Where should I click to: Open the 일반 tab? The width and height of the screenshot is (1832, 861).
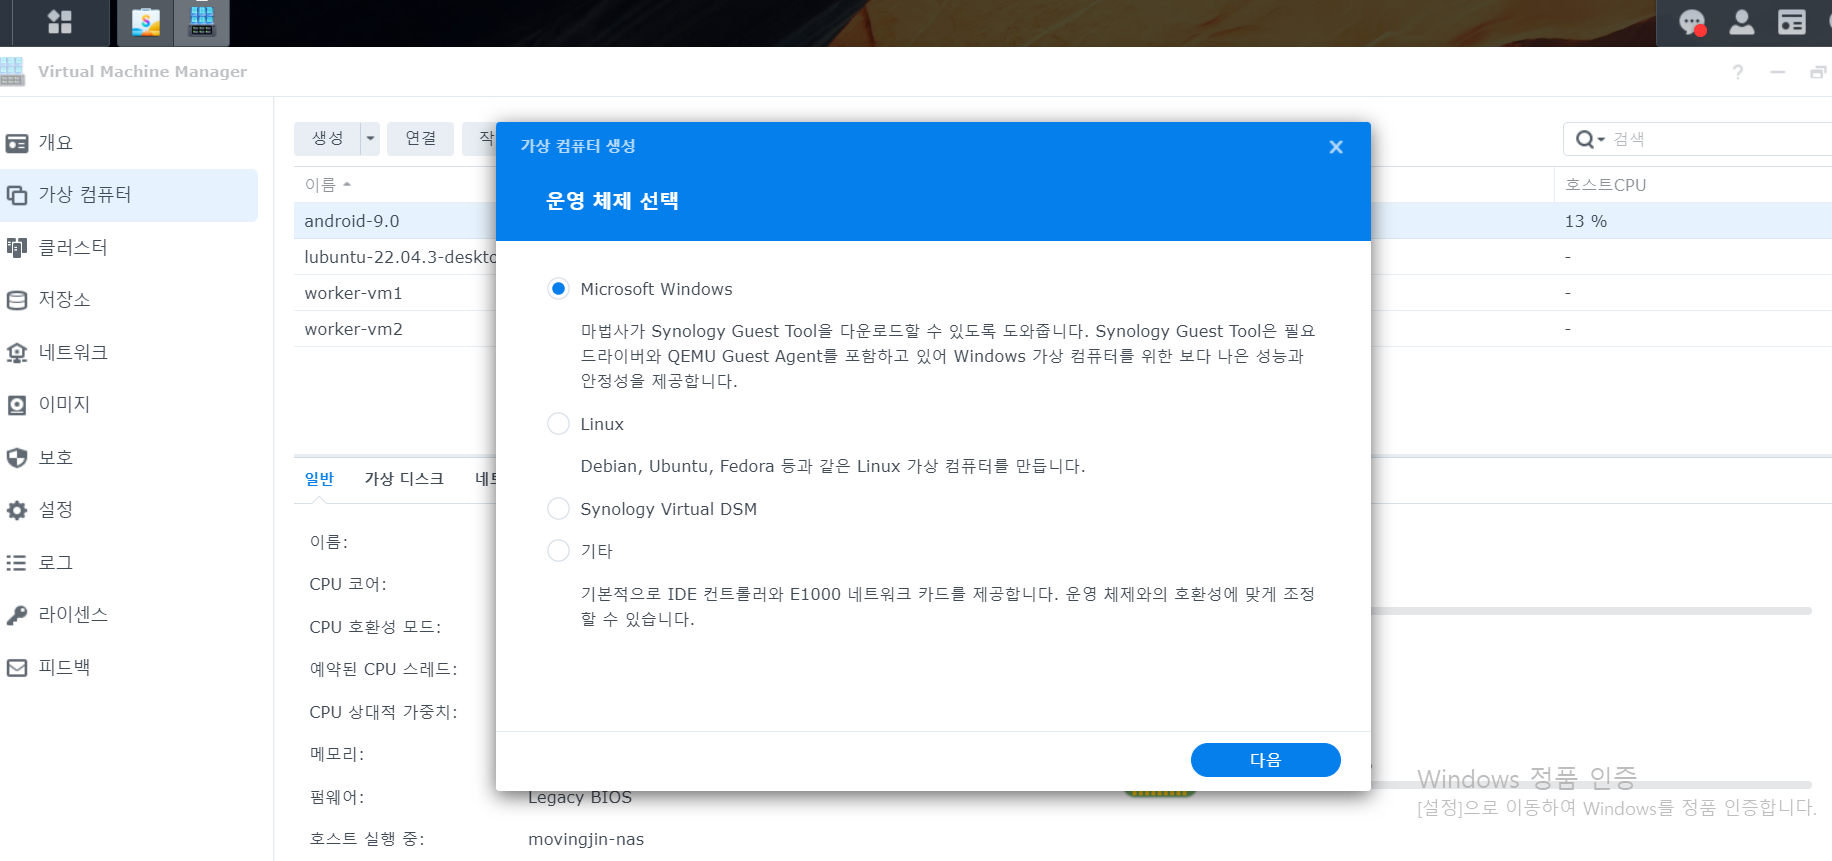[x=319, y=479]
